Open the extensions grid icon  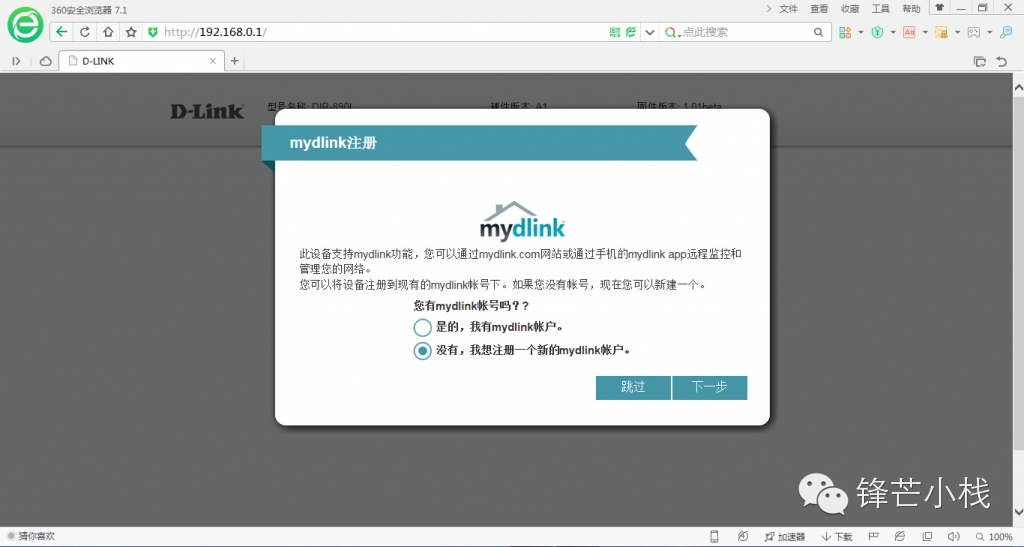(x=845, y=32)
